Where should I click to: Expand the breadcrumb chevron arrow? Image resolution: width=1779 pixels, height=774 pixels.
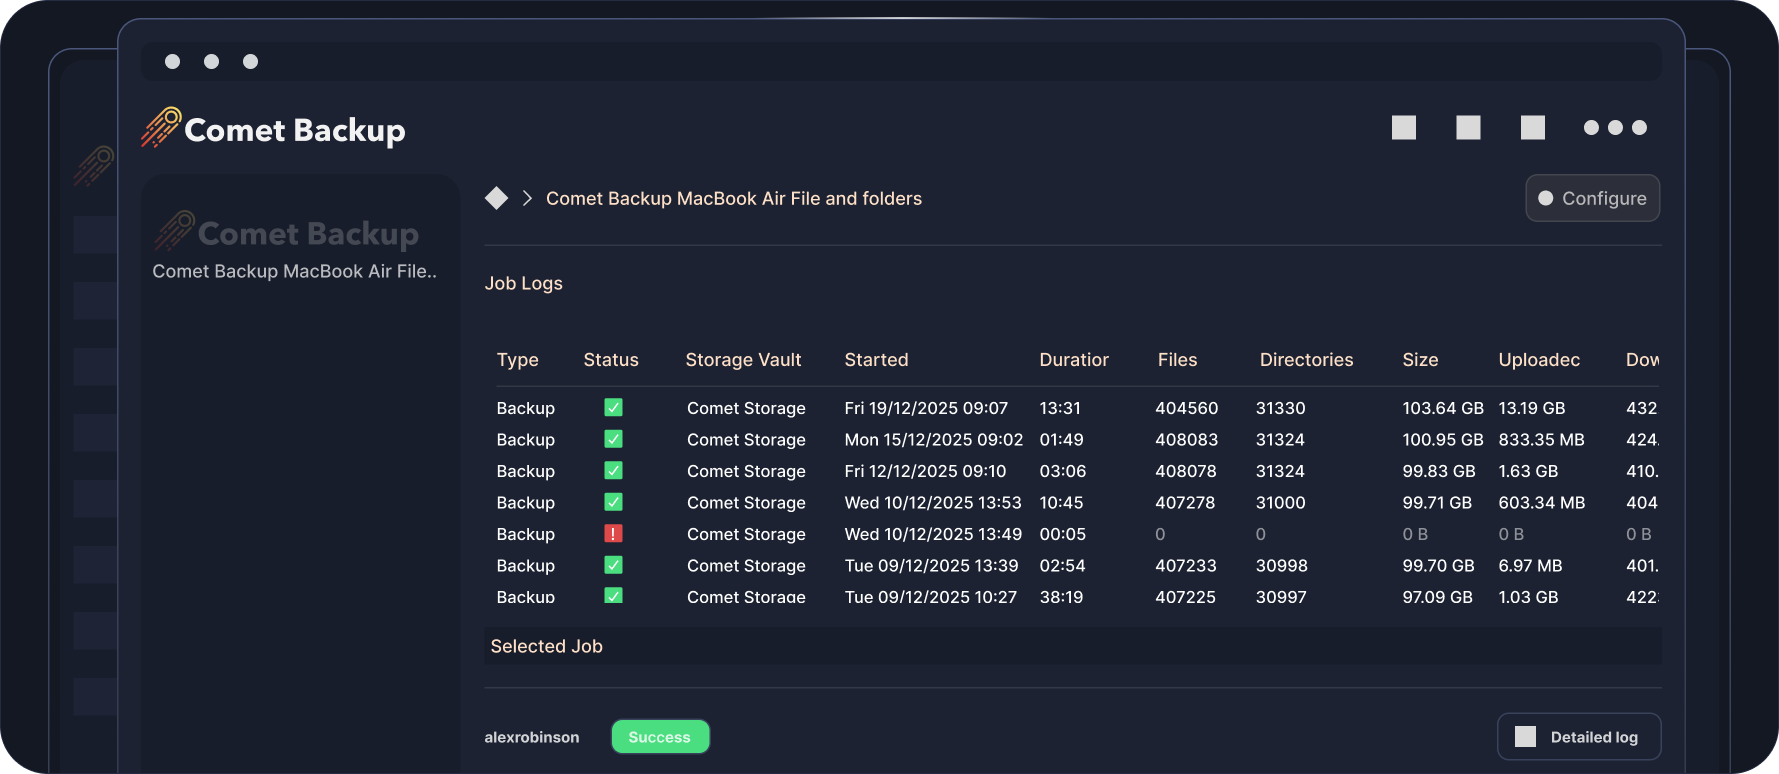coord(527,198)
